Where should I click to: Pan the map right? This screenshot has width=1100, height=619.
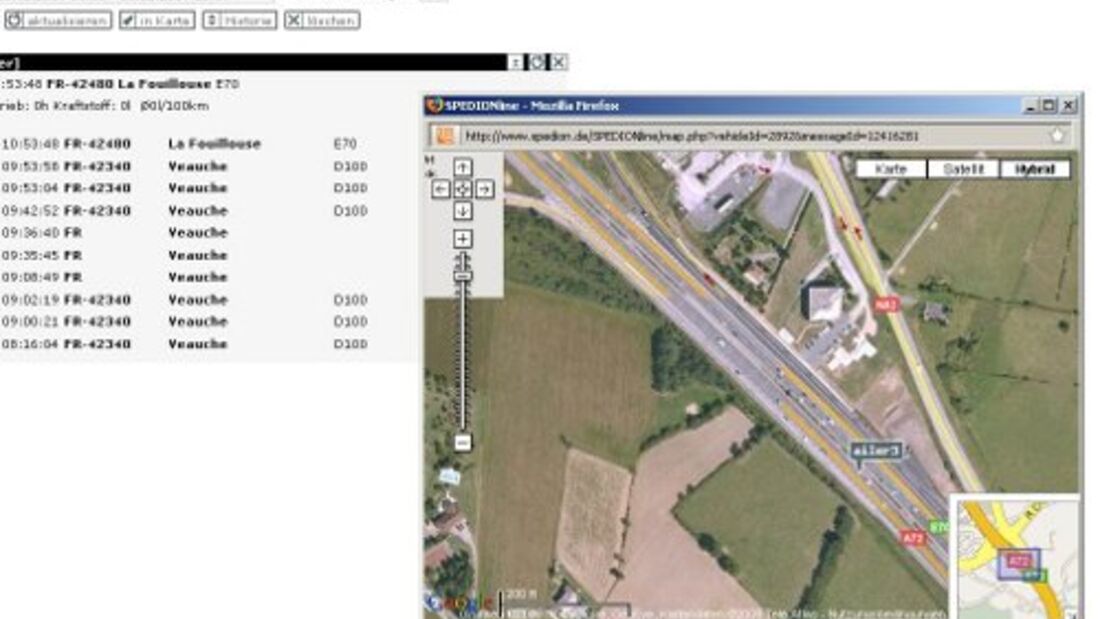[485, 189]
